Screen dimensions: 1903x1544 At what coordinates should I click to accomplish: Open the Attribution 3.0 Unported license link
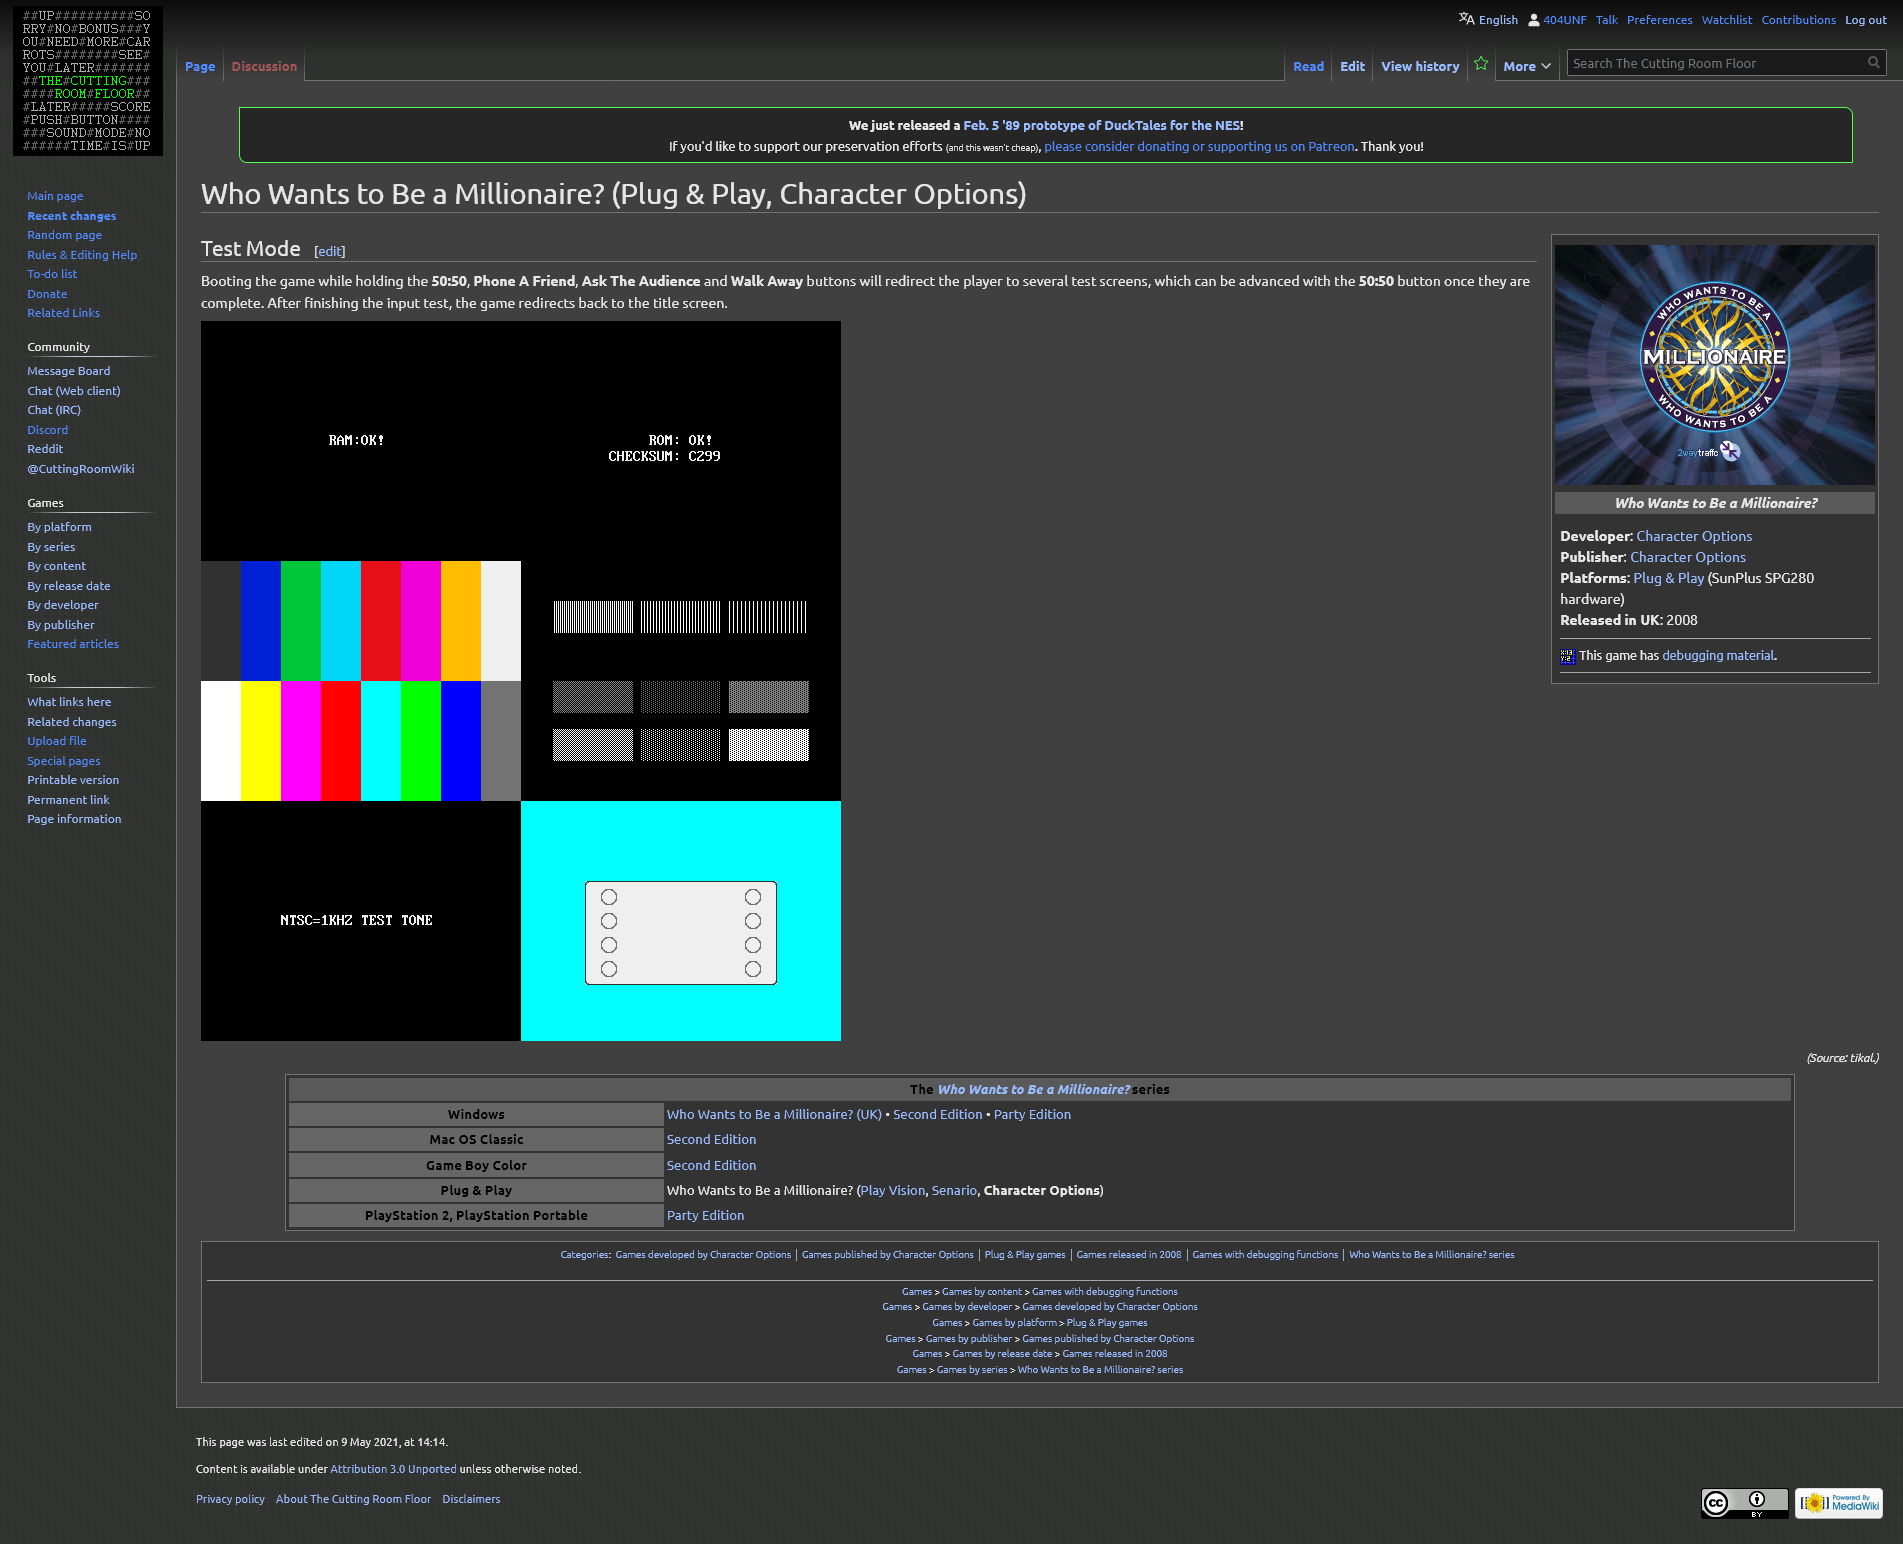393,1469
